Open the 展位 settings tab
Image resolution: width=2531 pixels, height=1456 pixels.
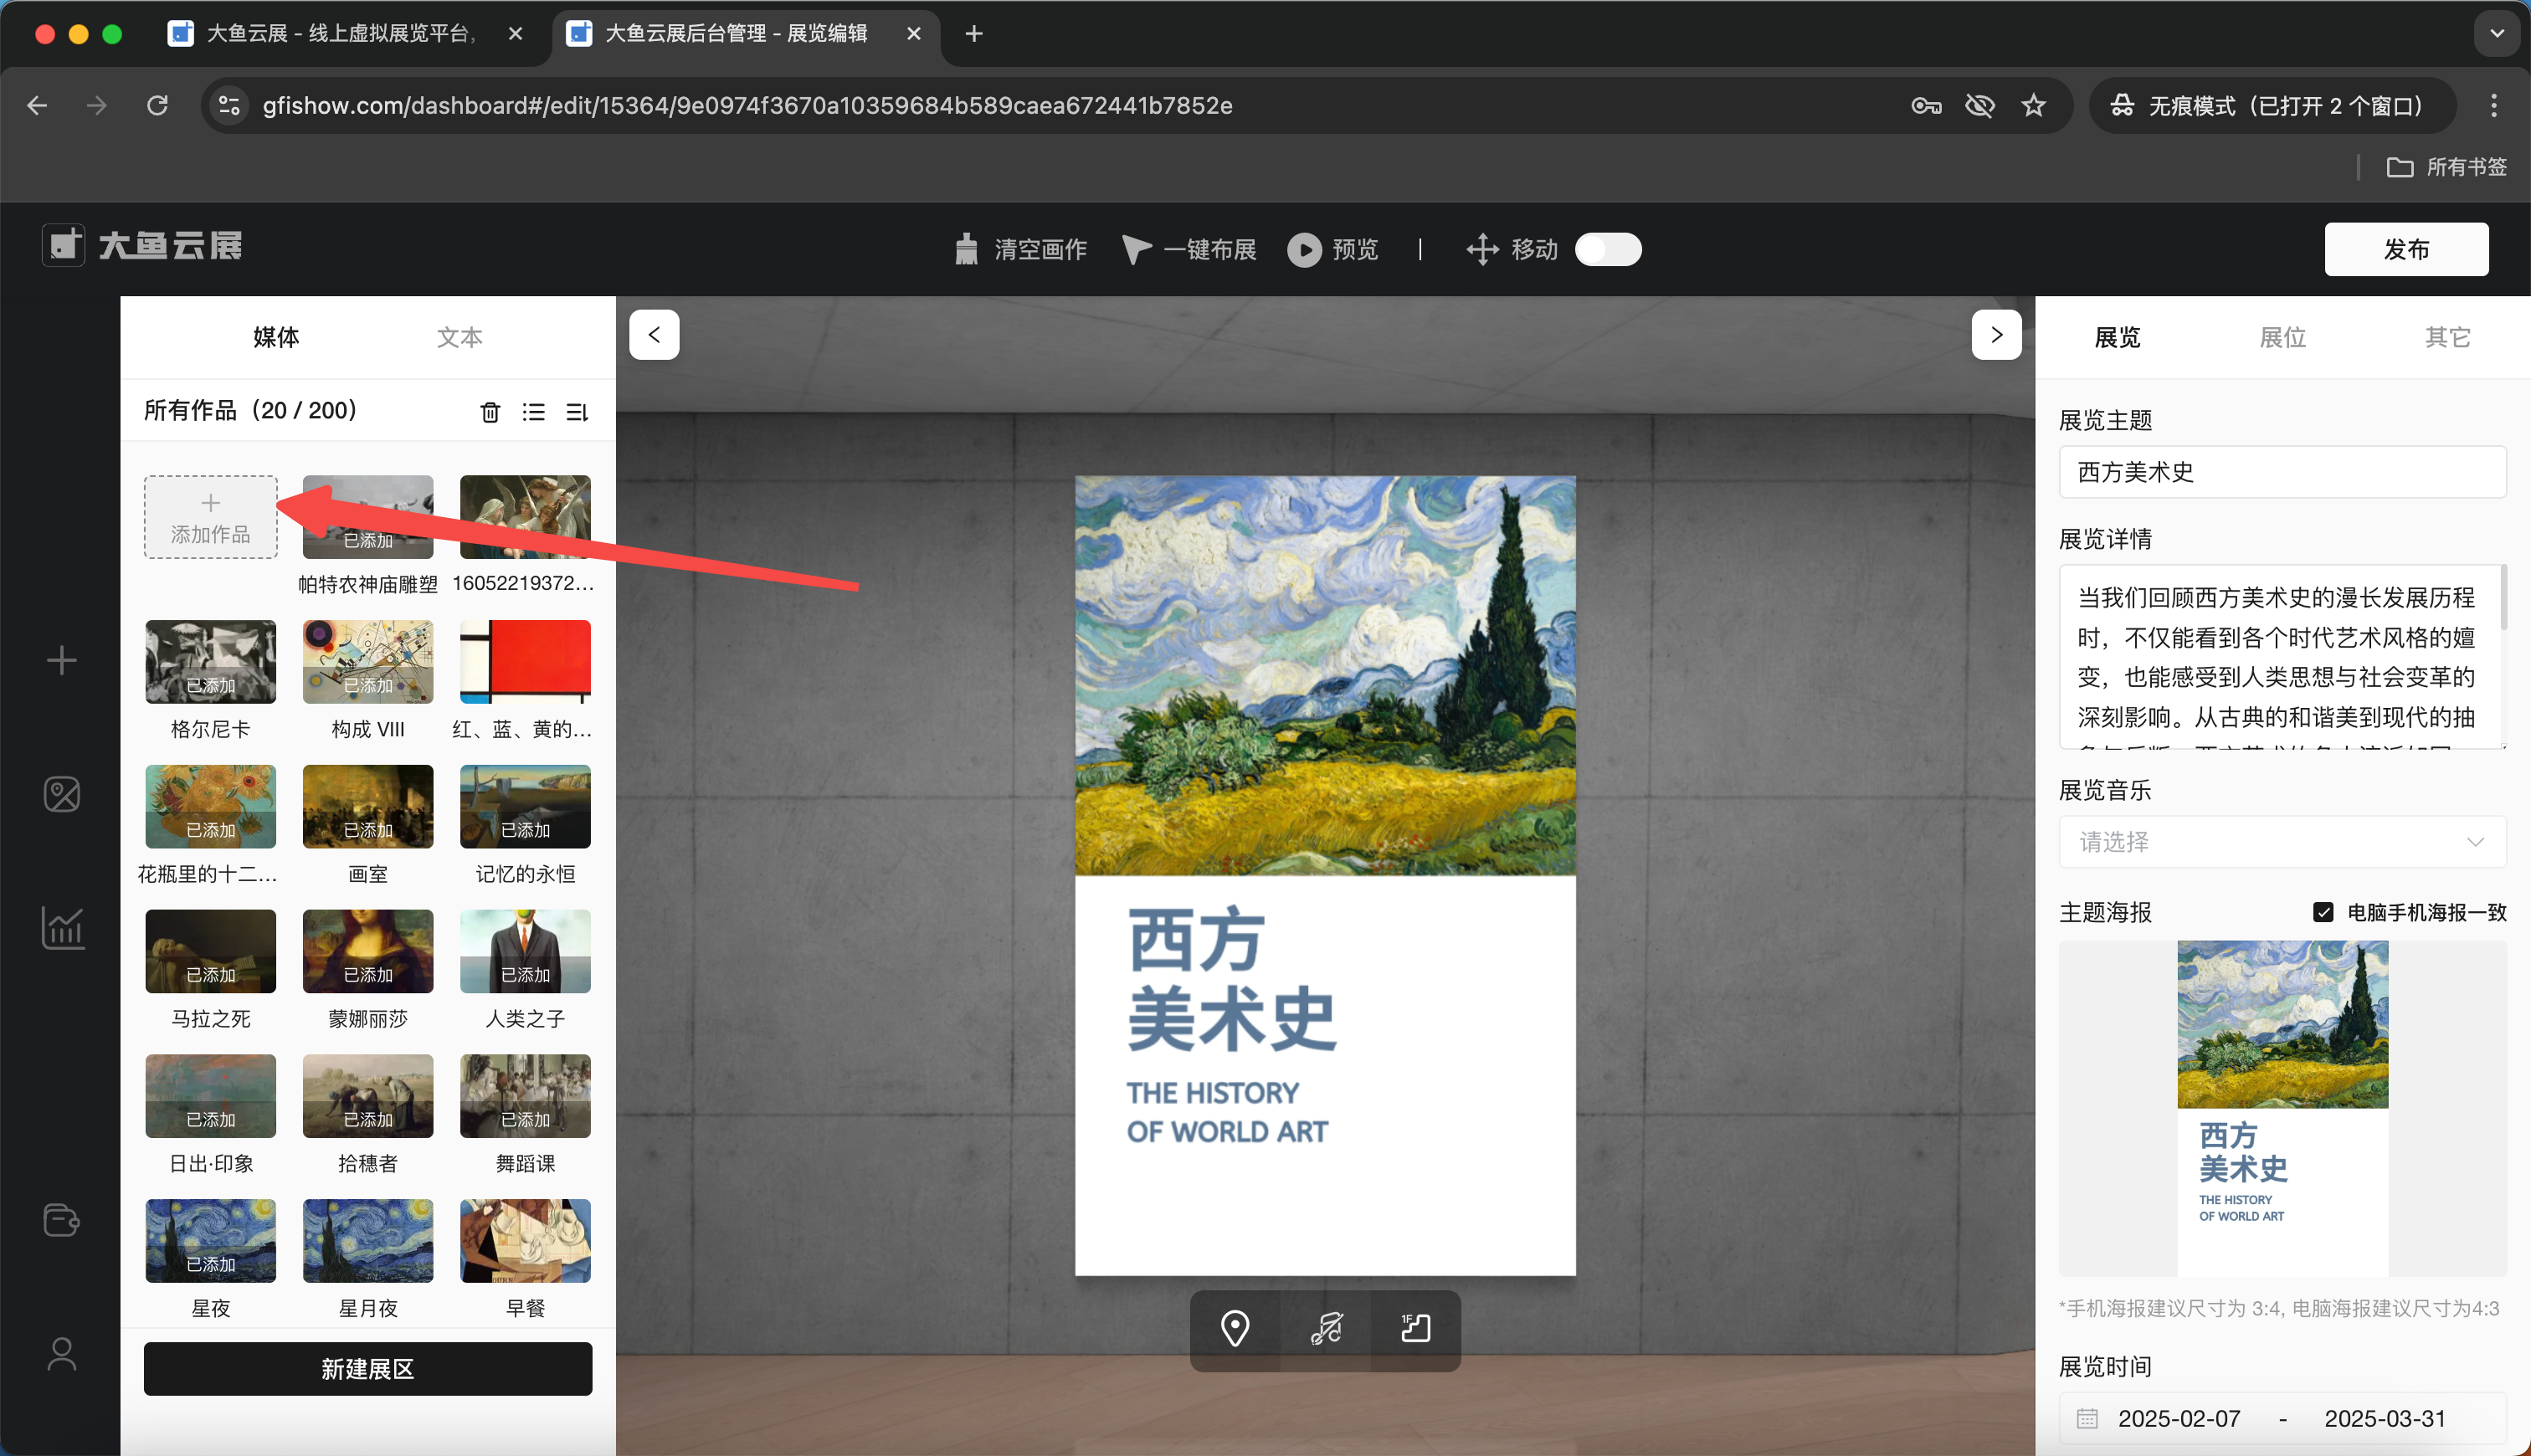2282,337
